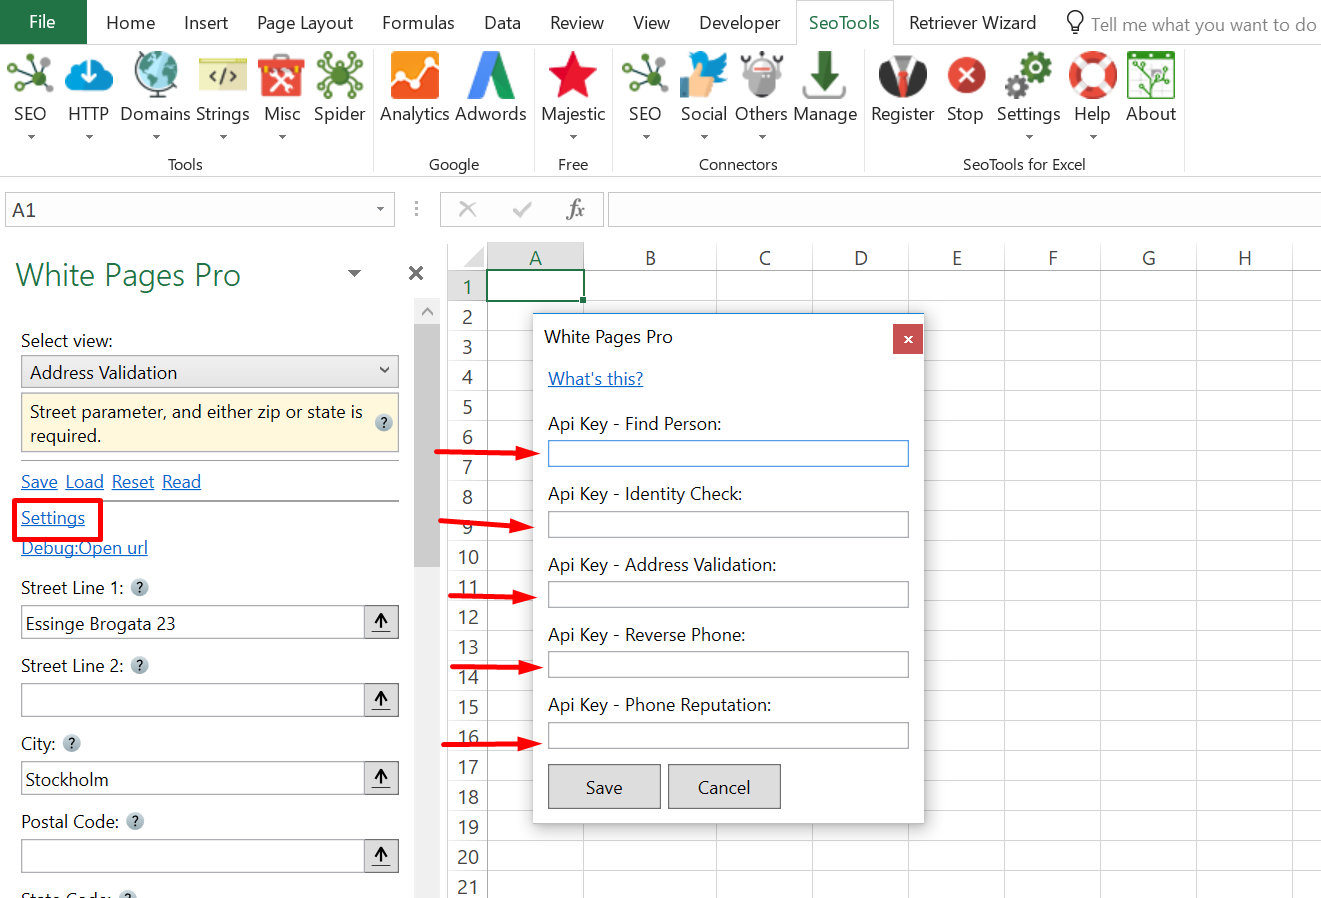Screen dimensions: 1321x898
Task: Switch to the Page Layout tab
Action: pos(305,23)
